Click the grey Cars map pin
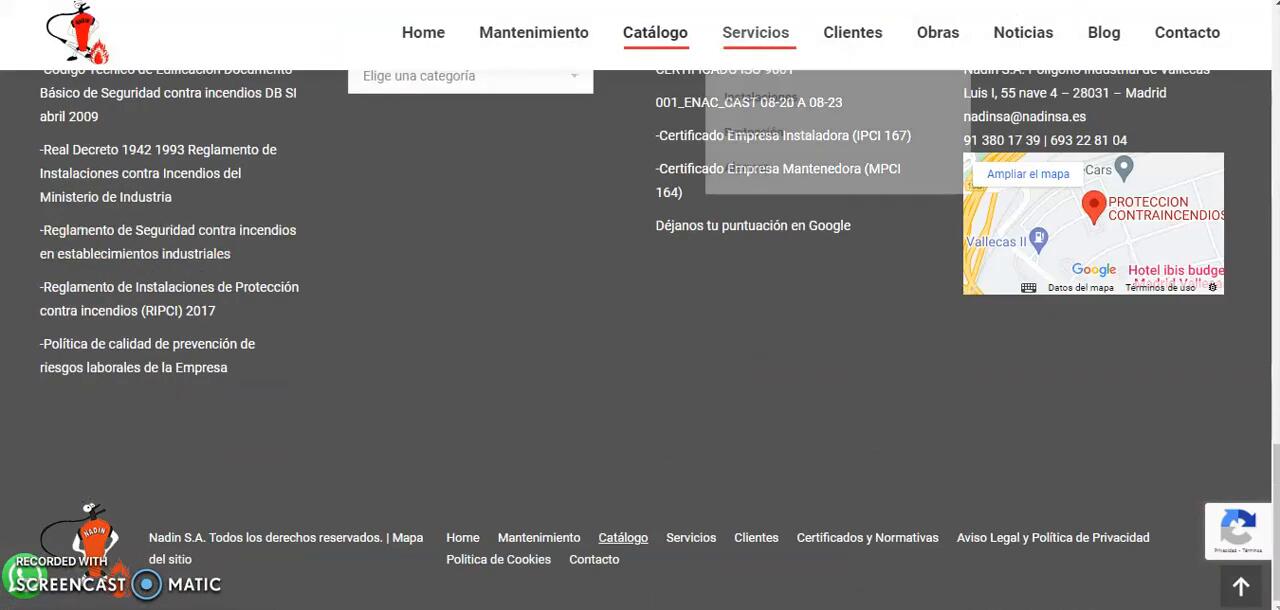This screenshot has height=610, width=1280. pyautogui.click(x=1124, y=167)
